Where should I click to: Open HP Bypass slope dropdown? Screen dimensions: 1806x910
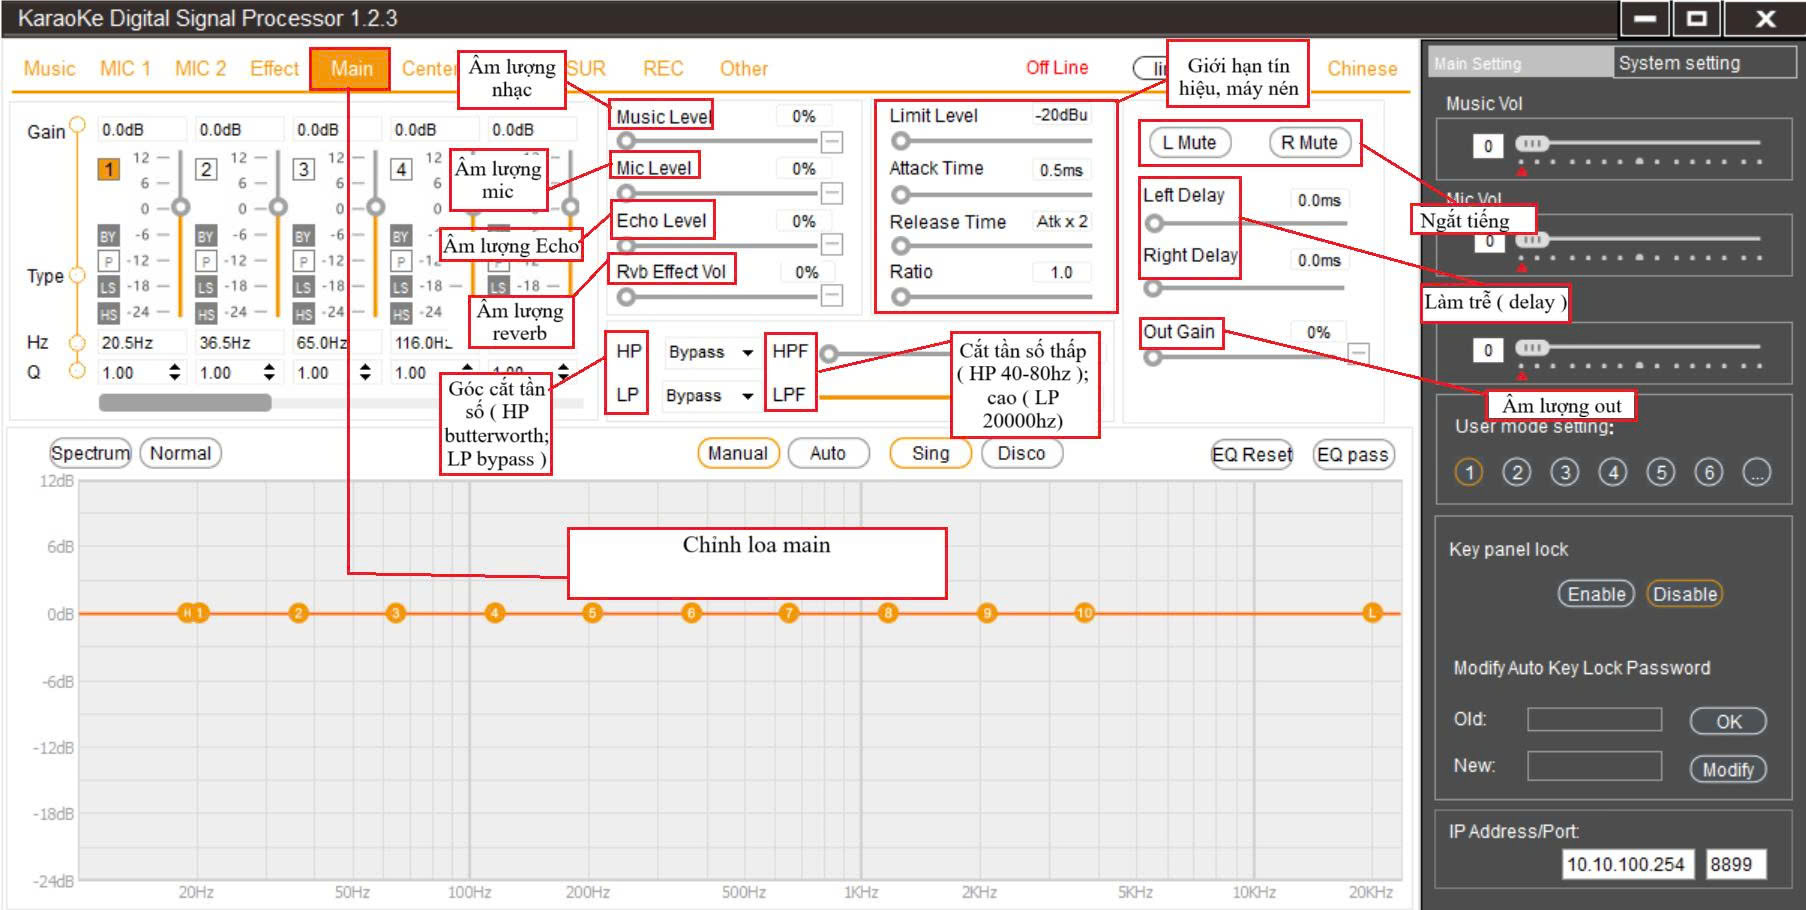click(x=710, y=352)
